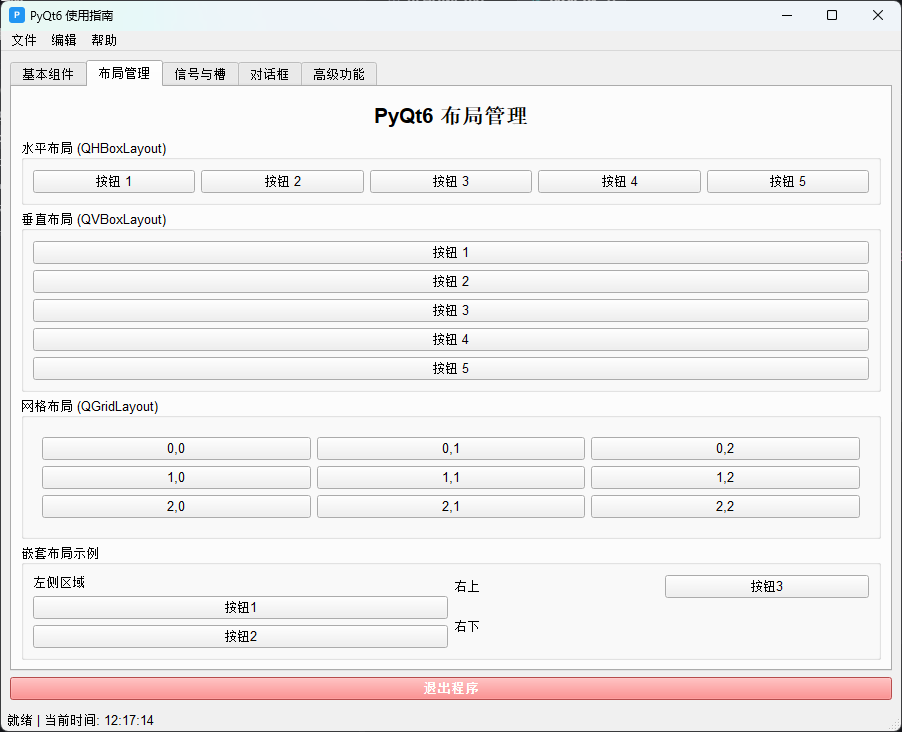
Task: Click 按钮 4 in the horizontal layout
Action: tap(619, 181)
